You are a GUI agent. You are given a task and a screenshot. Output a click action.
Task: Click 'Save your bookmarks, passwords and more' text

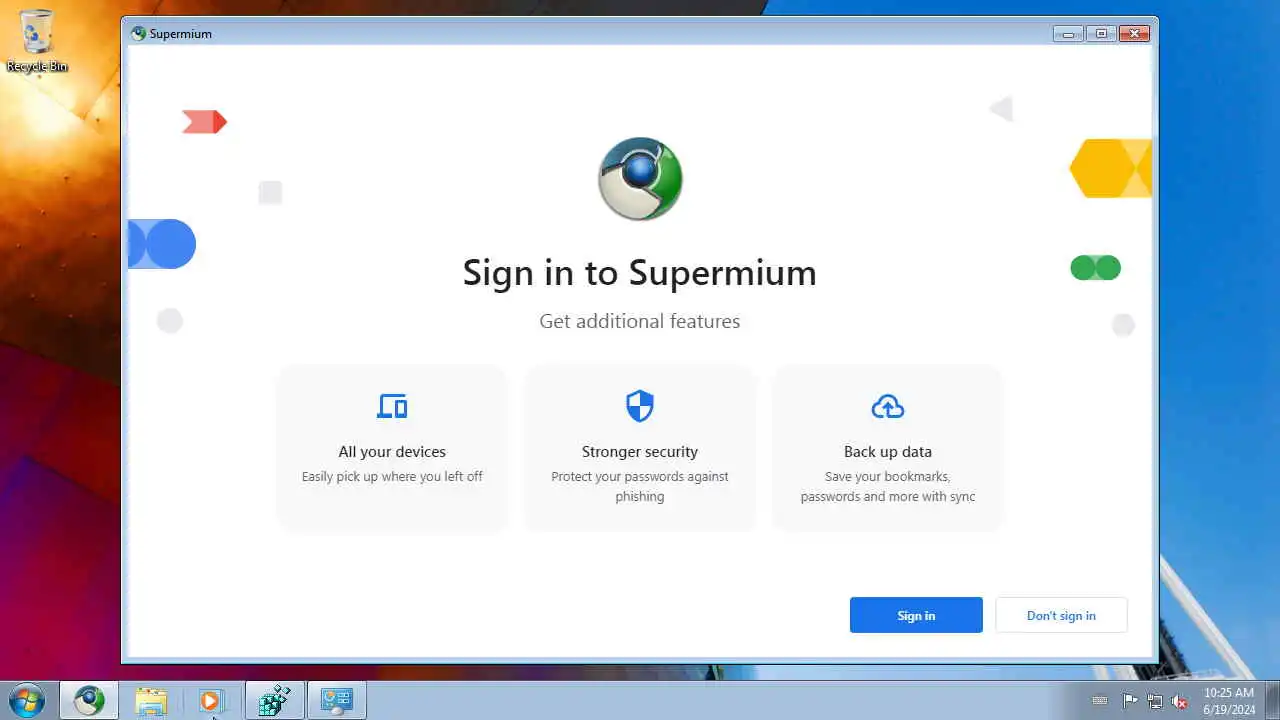[888, 486]
